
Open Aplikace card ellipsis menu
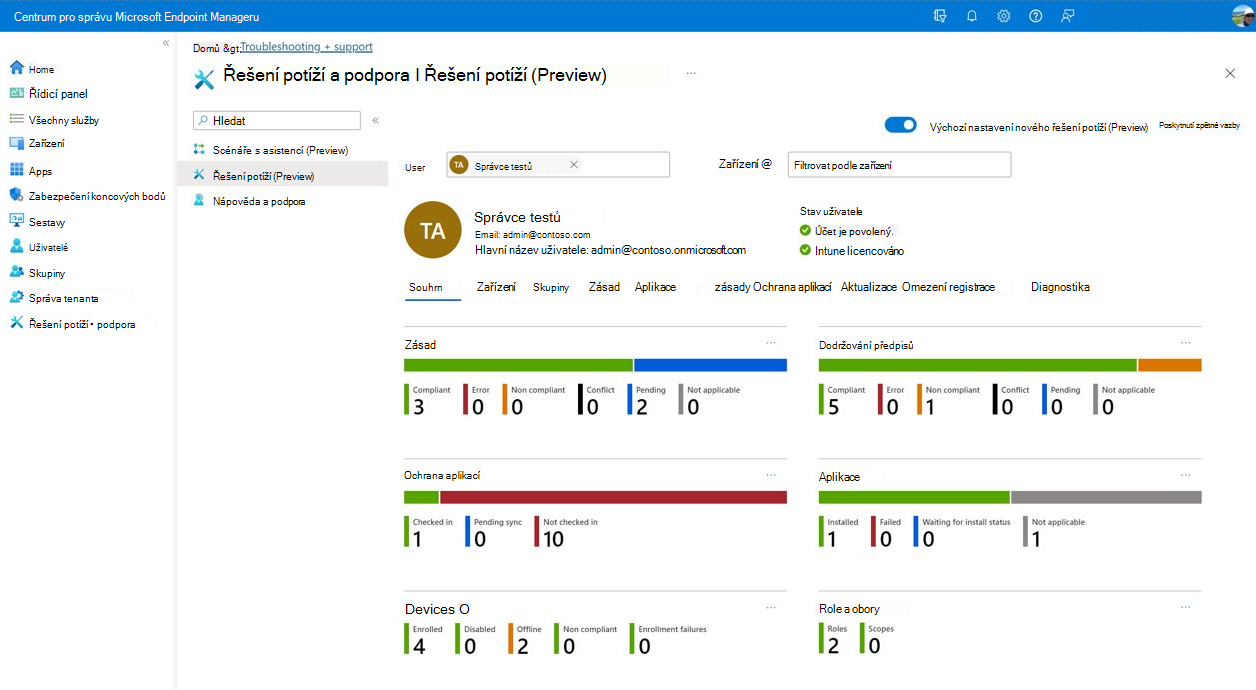point(1186,474)
